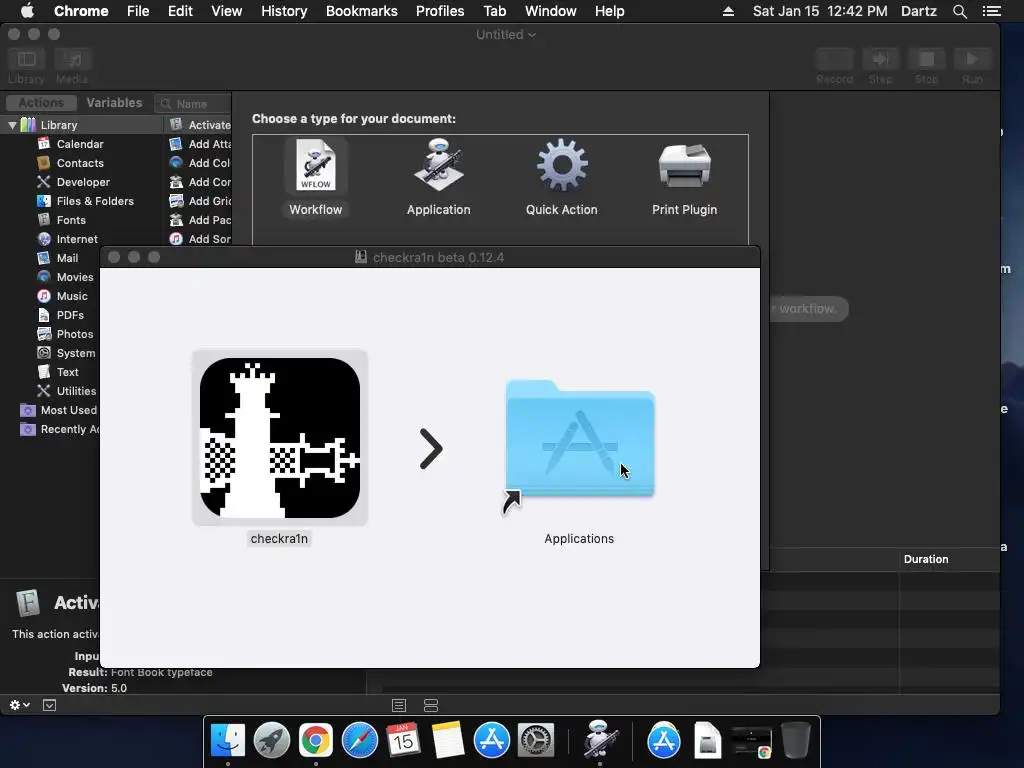This screenshot has height=768, width=1024.
Task: Open the Untitled title dropdown
Action: pos(505,35)
